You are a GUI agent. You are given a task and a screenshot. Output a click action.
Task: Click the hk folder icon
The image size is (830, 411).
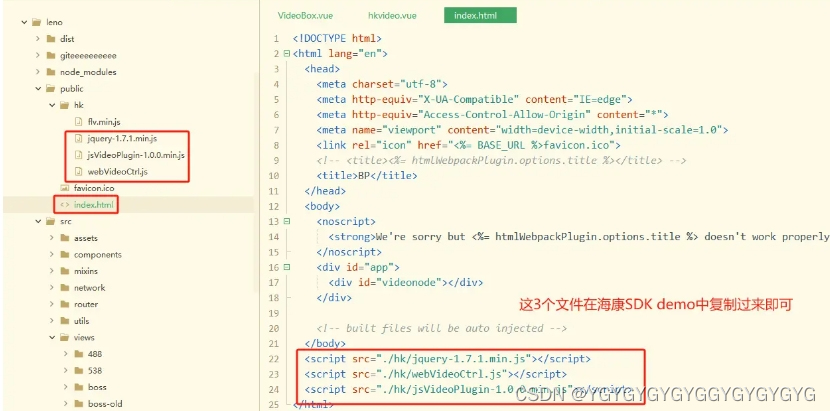pos(65,105)
